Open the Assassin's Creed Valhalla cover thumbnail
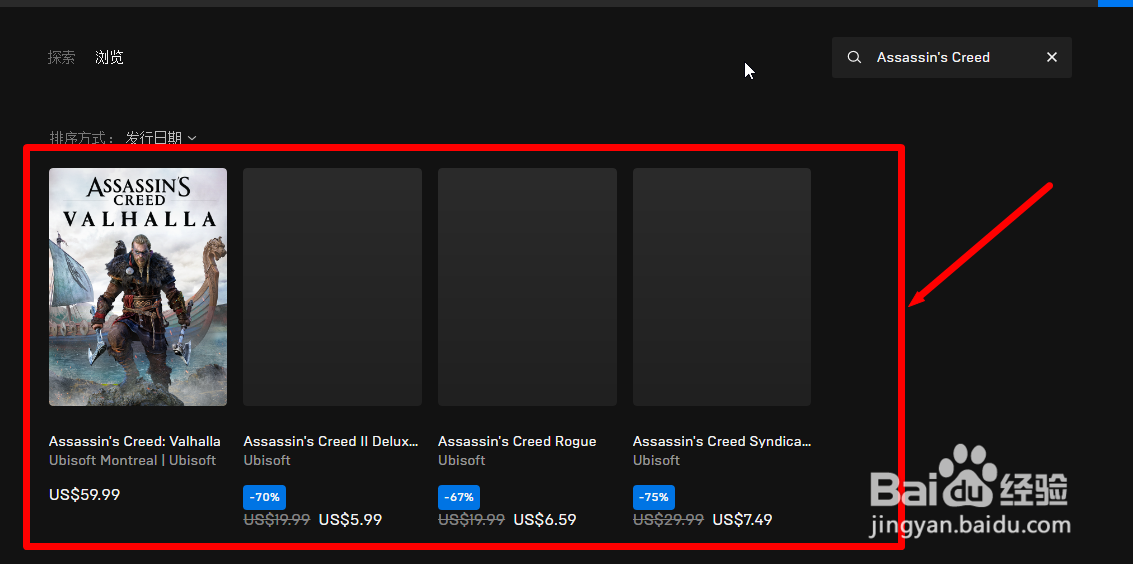Viewport: 1133px width, 564px height. [x=138, y=287]
